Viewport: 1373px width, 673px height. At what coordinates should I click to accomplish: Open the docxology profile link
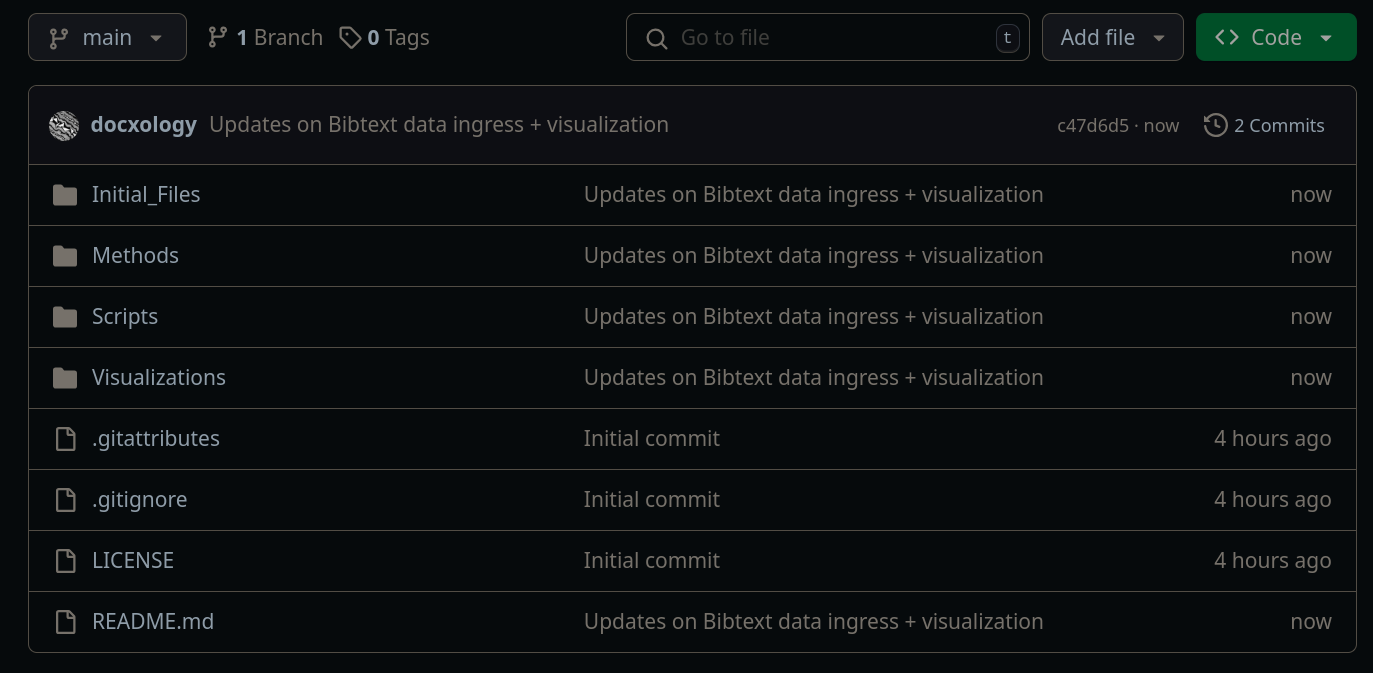click(x=143, y=125)
